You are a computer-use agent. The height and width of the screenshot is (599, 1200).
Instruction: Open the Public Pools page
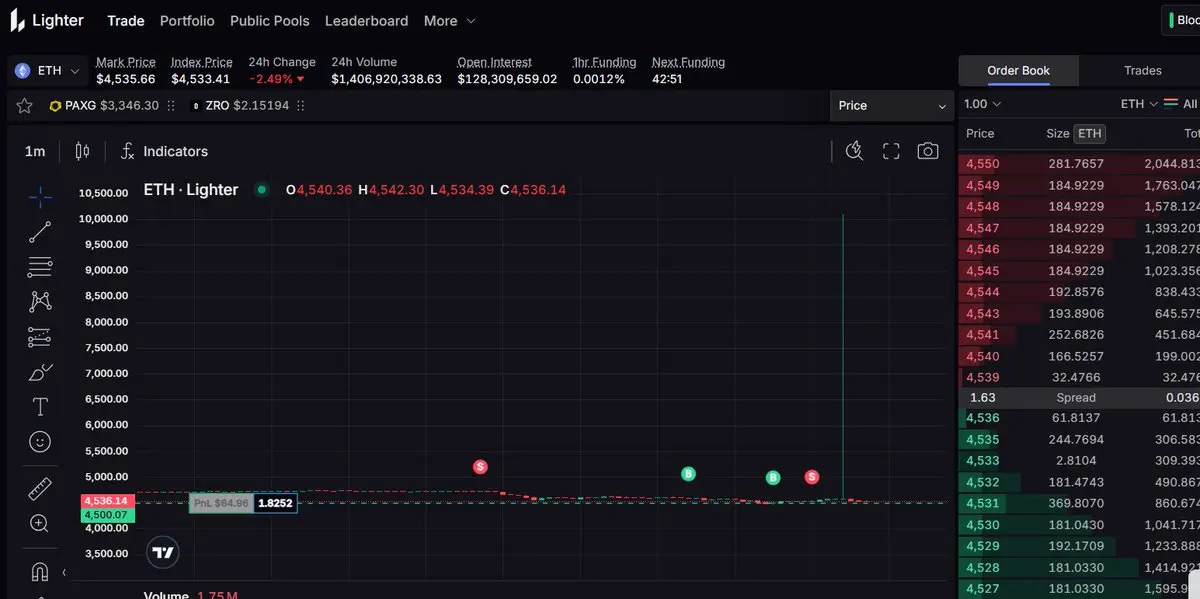270,20
